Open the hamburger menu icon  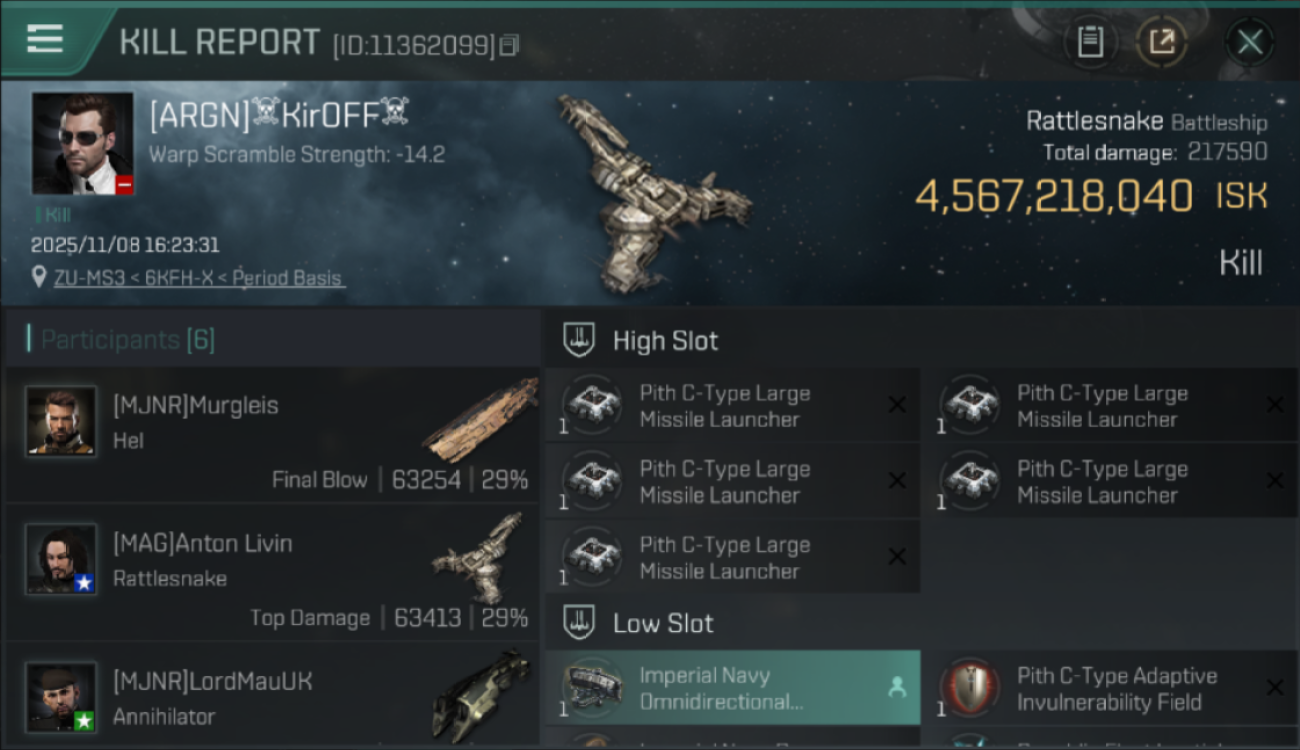[x=45, y=39]
